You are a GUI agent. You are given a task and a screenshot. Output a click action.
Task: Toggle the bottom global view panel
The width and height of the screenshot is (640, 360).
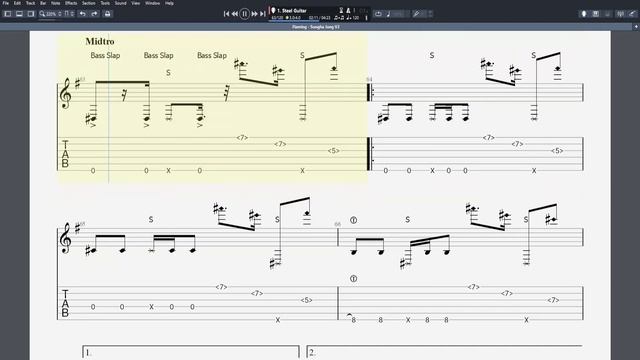pyautogui.click(x=19, y=14)
